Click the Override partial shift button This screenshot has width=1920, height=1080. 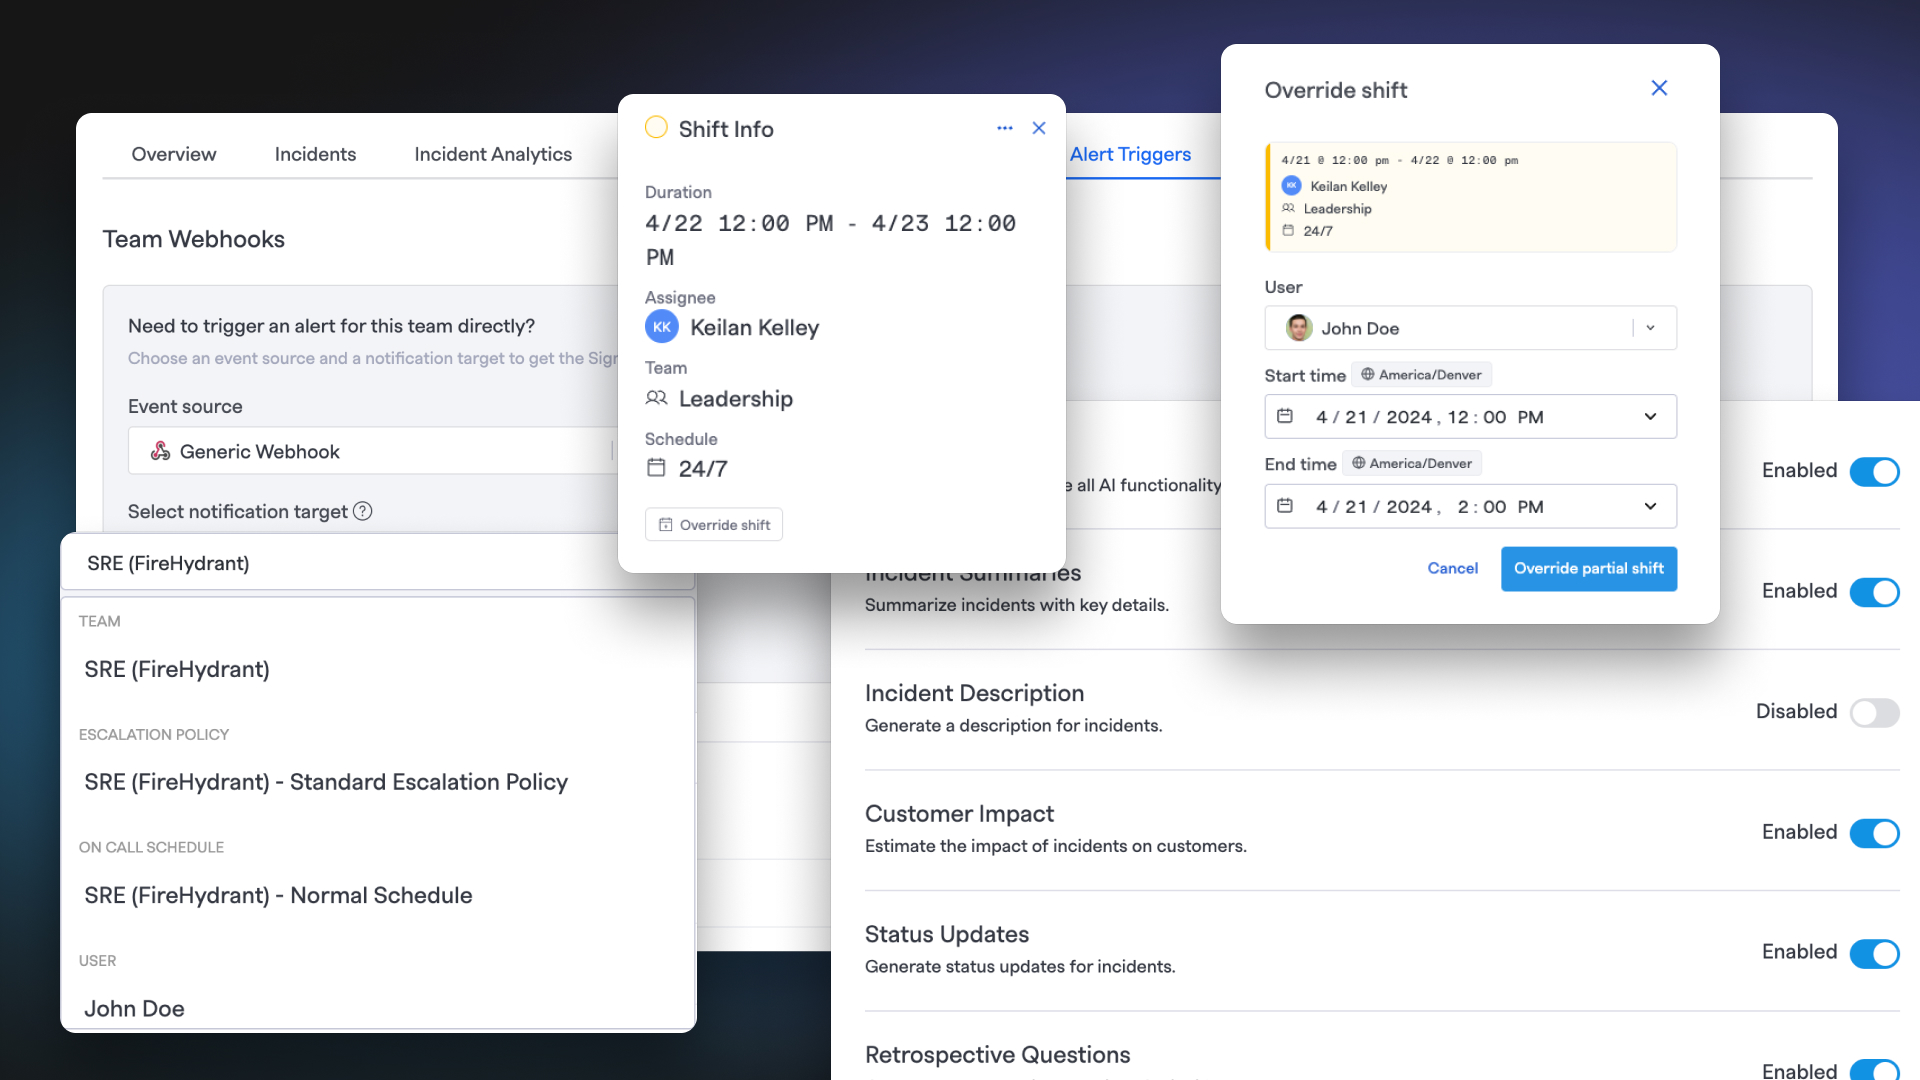coord(1589,568)
